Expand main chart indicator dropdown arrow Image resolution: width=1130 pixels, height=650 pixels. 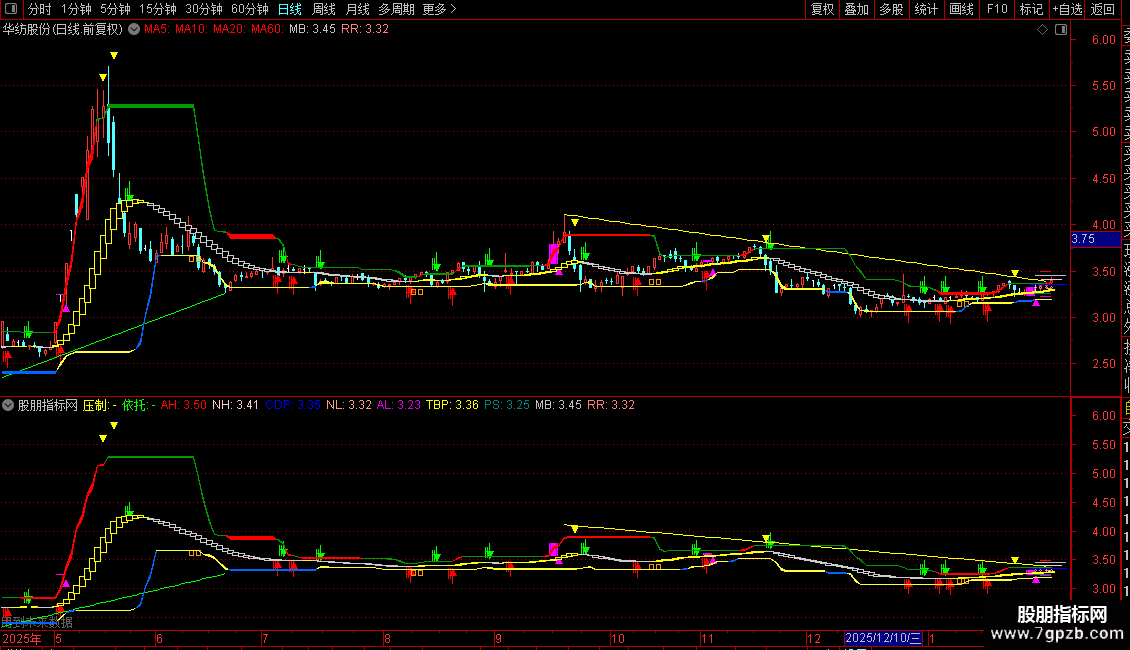pos(134,29)
